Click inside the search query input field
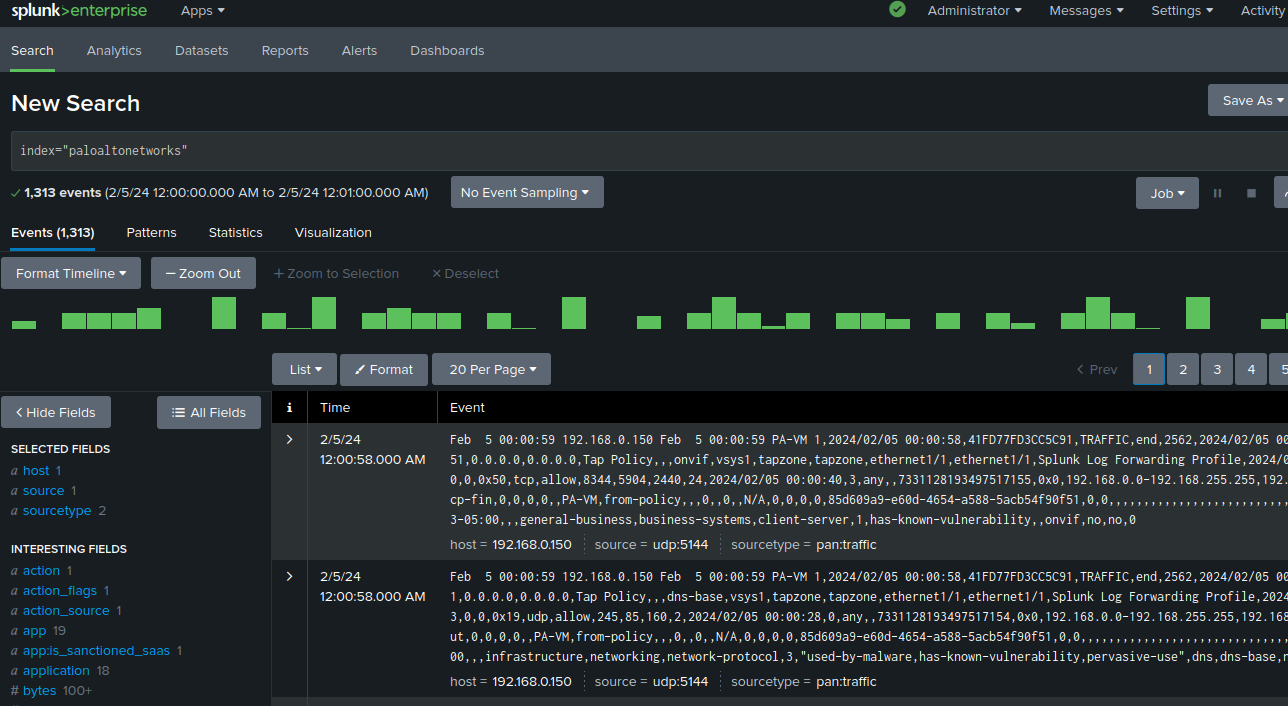The image size is (1288, 706). click(x=400, y=151)
